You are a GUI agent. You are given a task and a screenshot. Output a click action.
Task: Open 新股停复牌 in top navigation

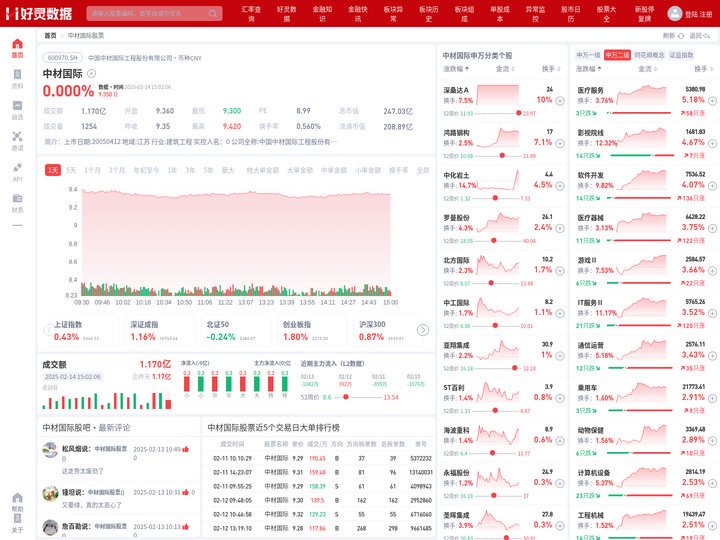[644, 14]
